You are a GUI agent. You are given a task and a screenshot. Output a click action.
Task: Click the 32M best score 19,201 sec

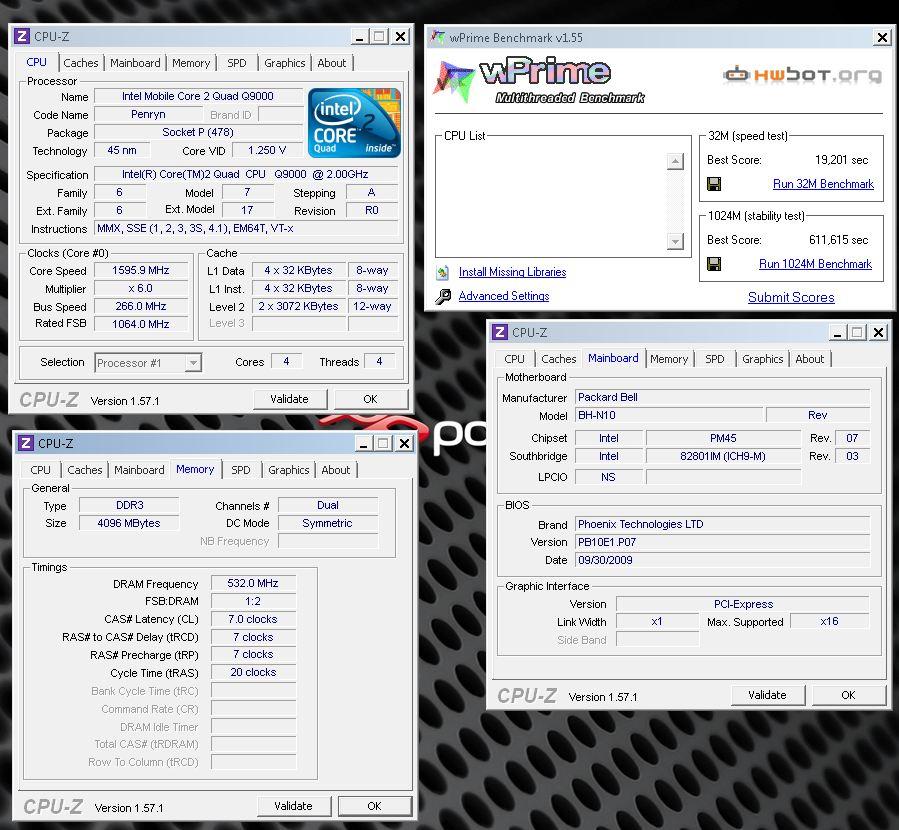coord(842,160)
